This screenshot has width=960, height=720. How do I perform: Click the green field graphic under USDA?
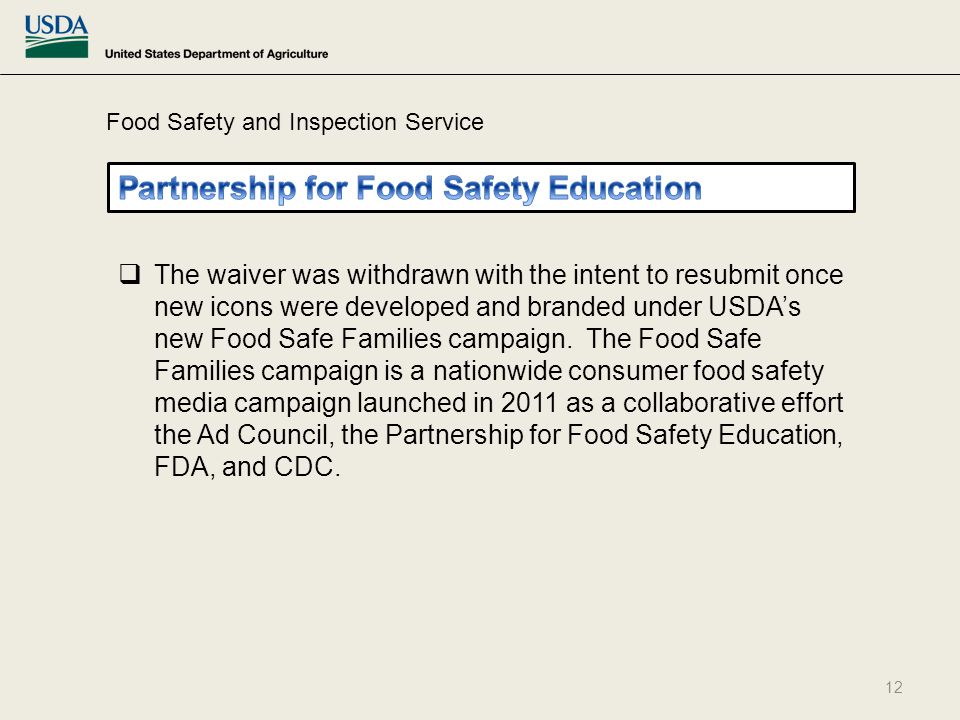point(56,47)
